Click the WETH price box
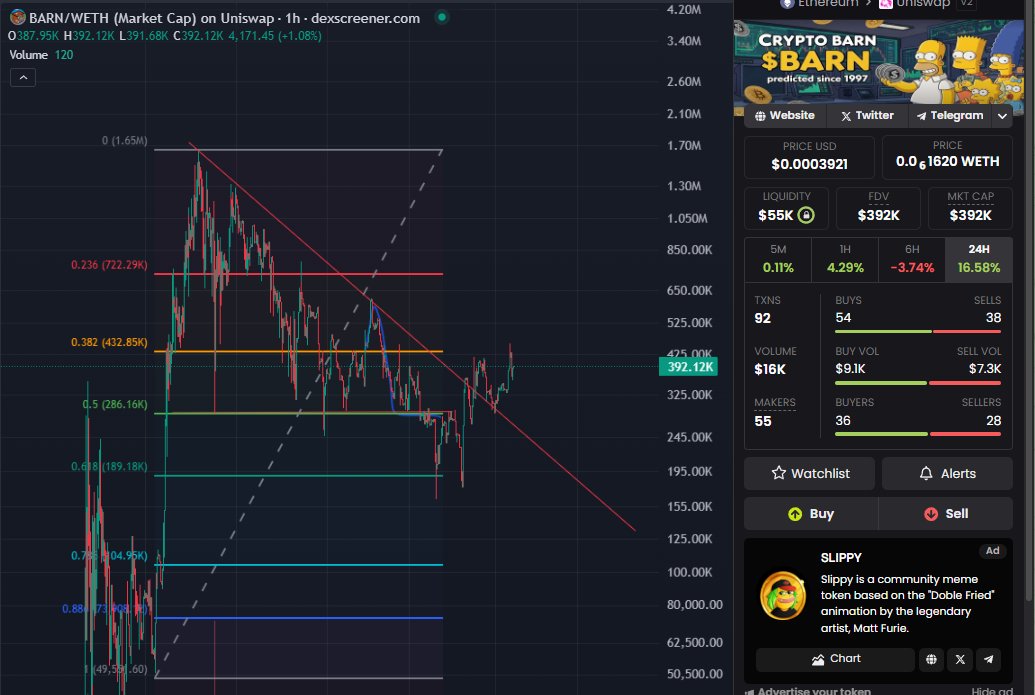The width and height of the screenshot is (1035, 695). (x=947, y=157)
